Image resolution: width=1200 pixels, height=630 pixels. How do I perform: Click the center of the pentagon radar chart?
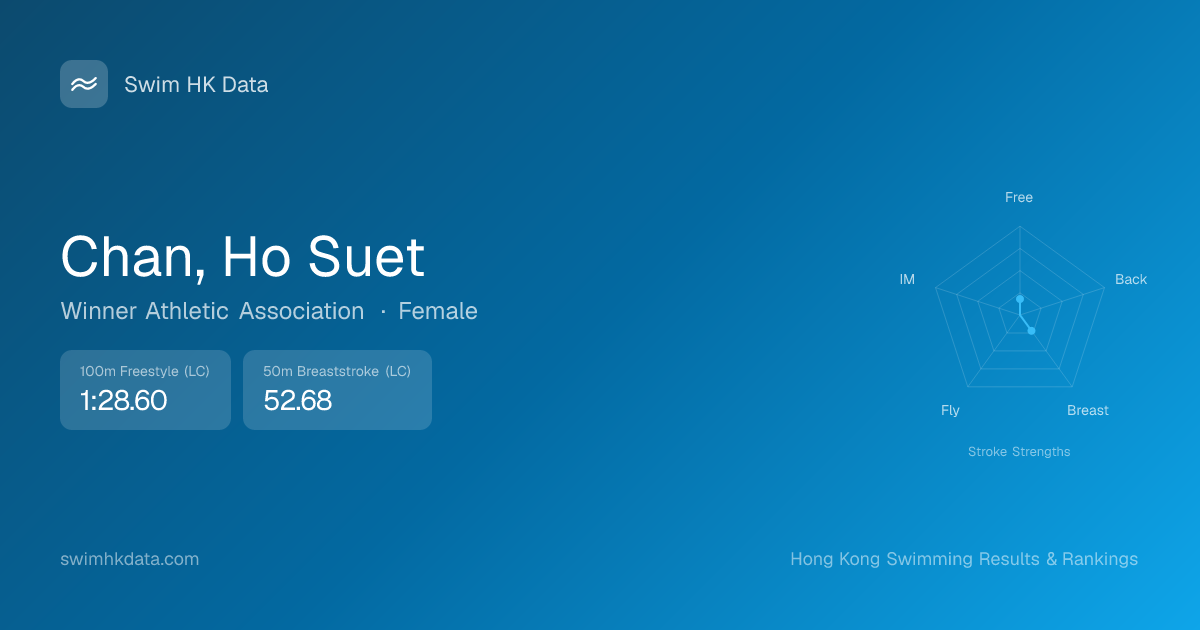1020,315
